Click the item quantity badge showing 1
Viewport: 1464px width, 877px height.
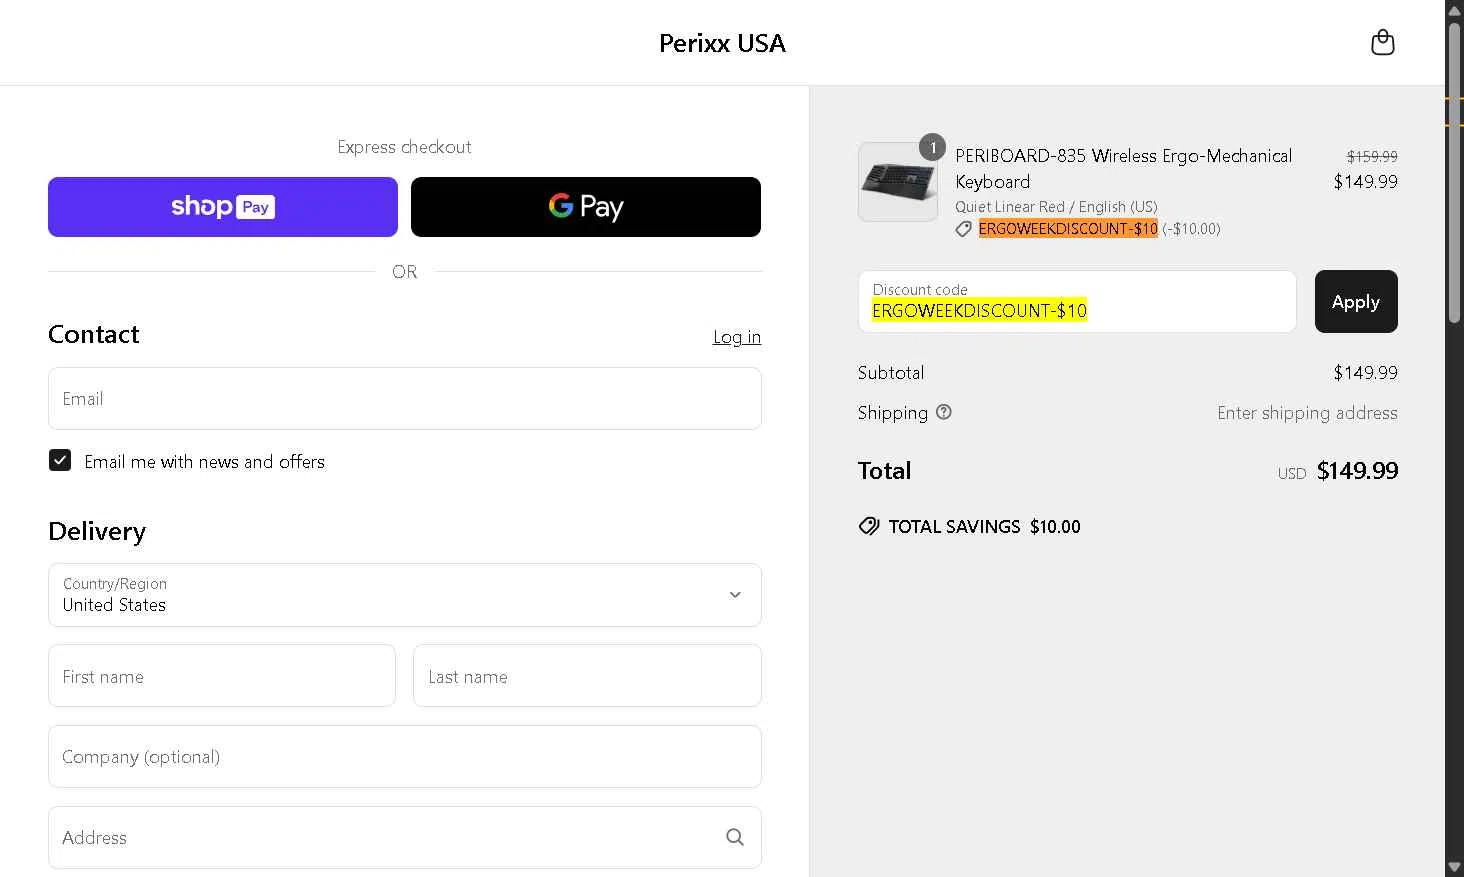pos(932,147)
